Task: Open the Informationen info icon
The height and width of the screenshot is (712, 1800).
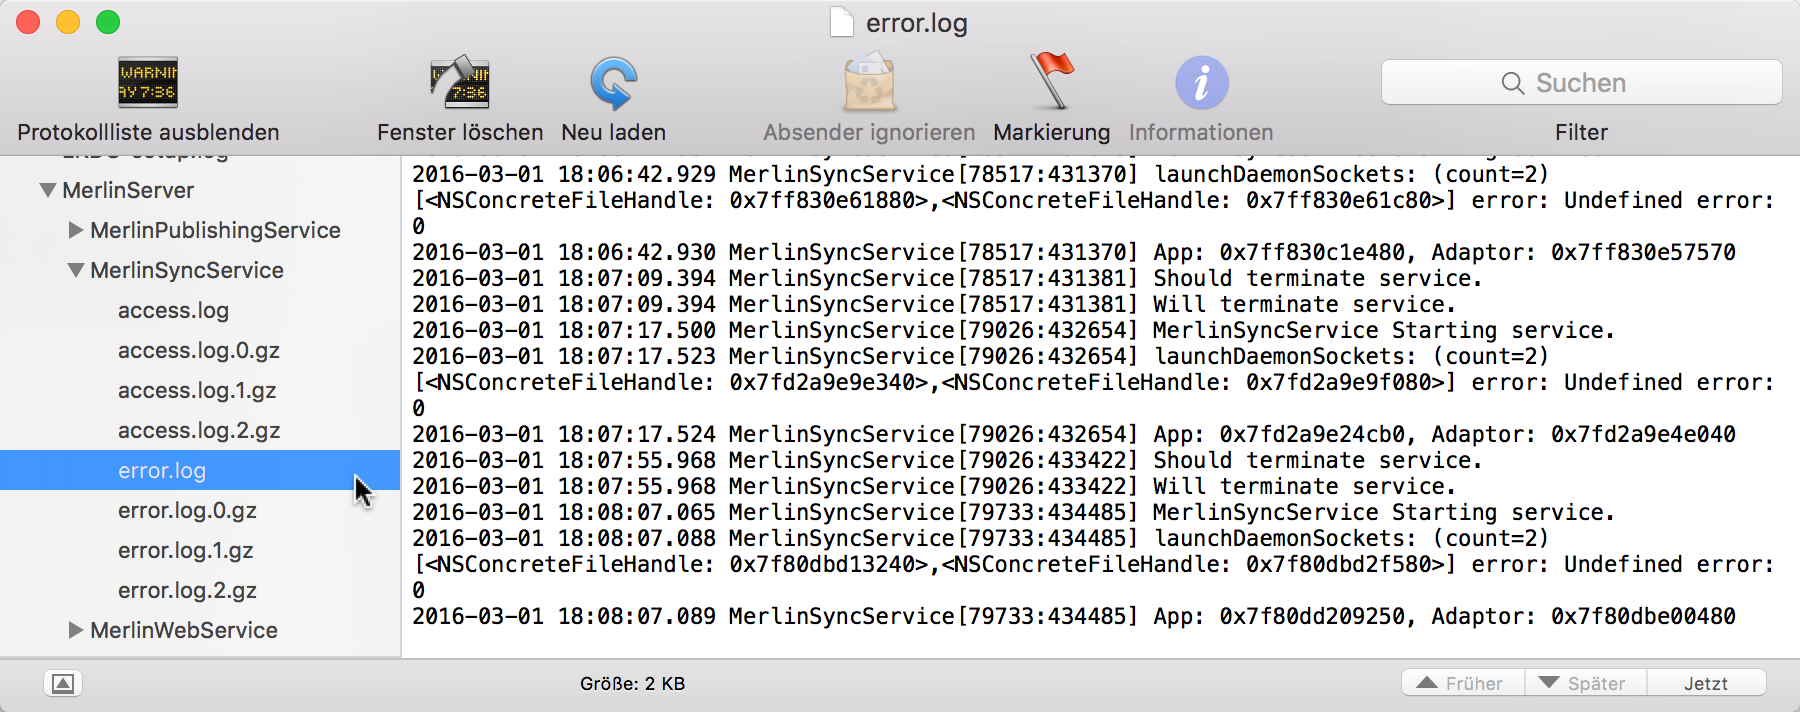Action: (1201, 82)
